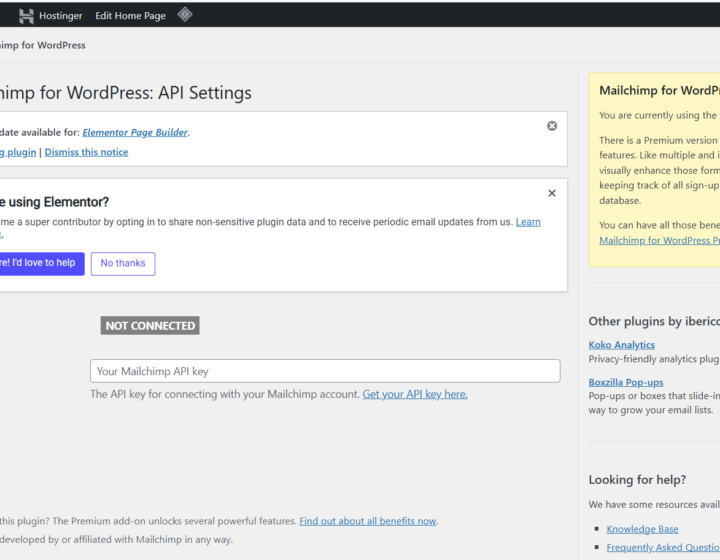Viewport: 720px width, 560px height.
Task: Open the Get your API key here link
Action: coord(414,394)
